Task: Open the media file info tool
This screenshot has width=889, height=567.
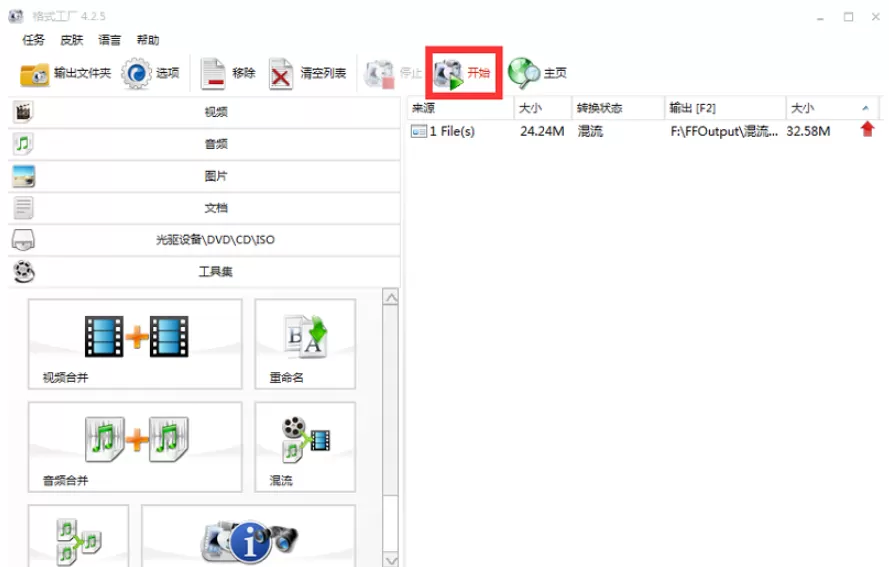Action: tap(248, 536)
